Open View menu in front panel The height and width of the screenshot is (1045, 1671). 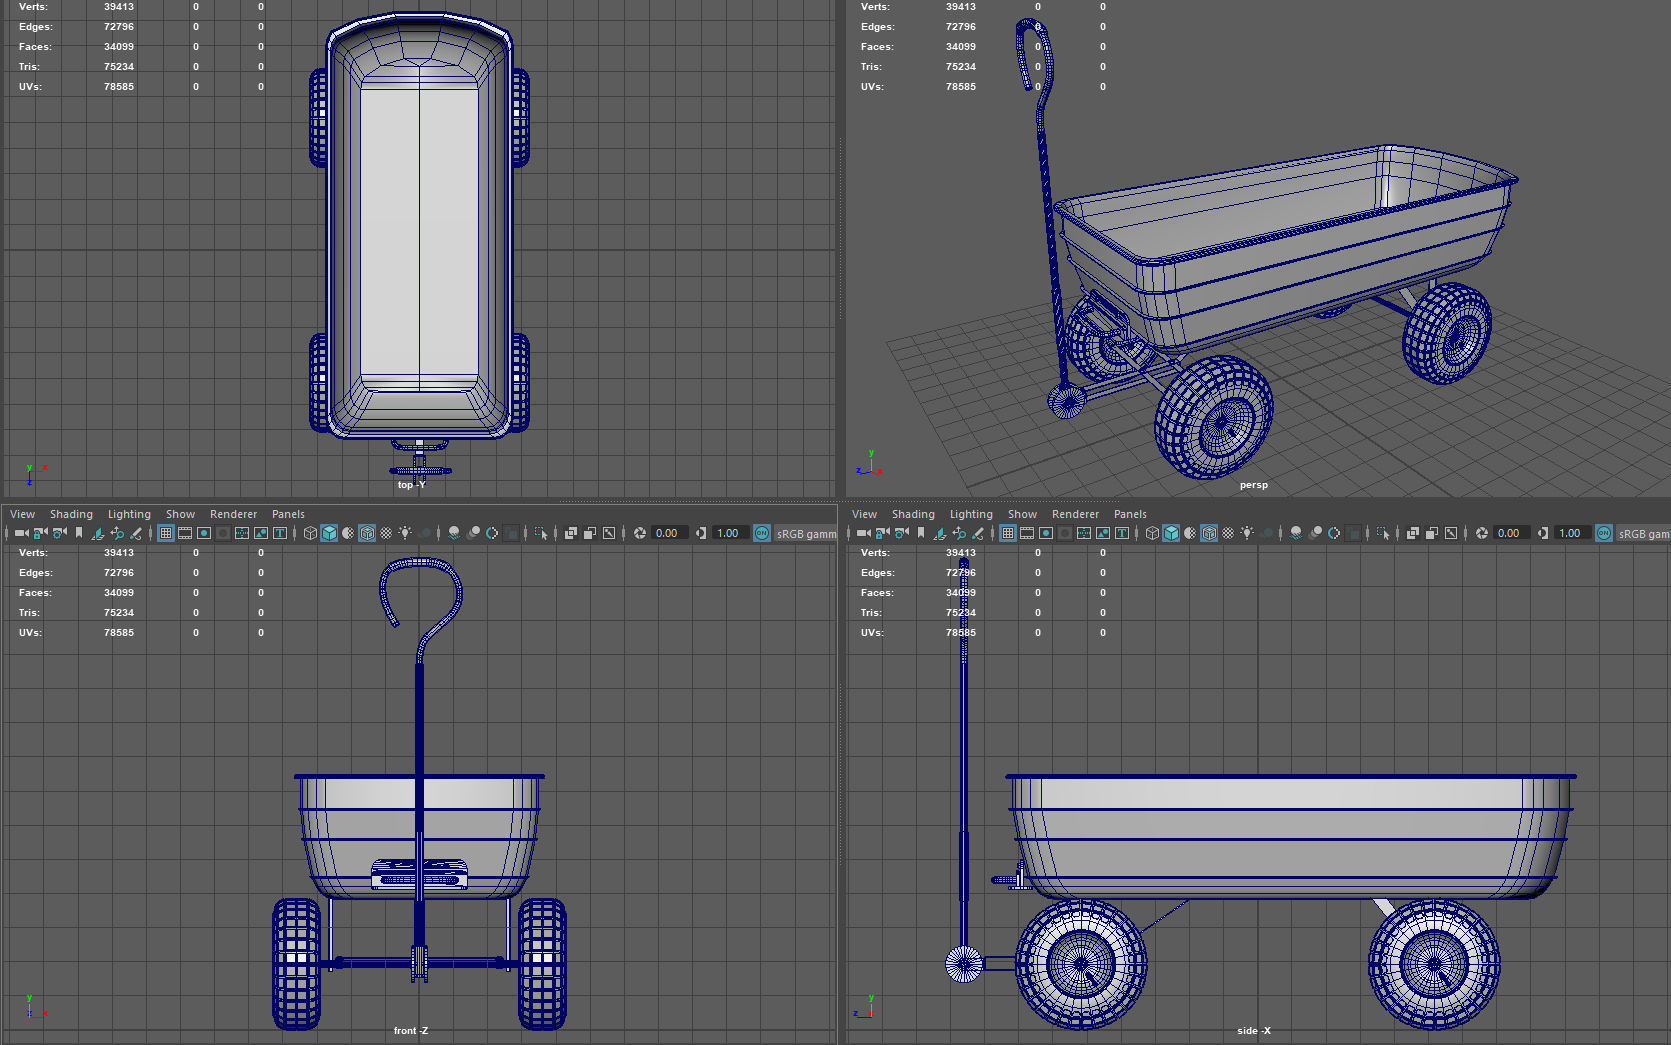click(22, 514)
